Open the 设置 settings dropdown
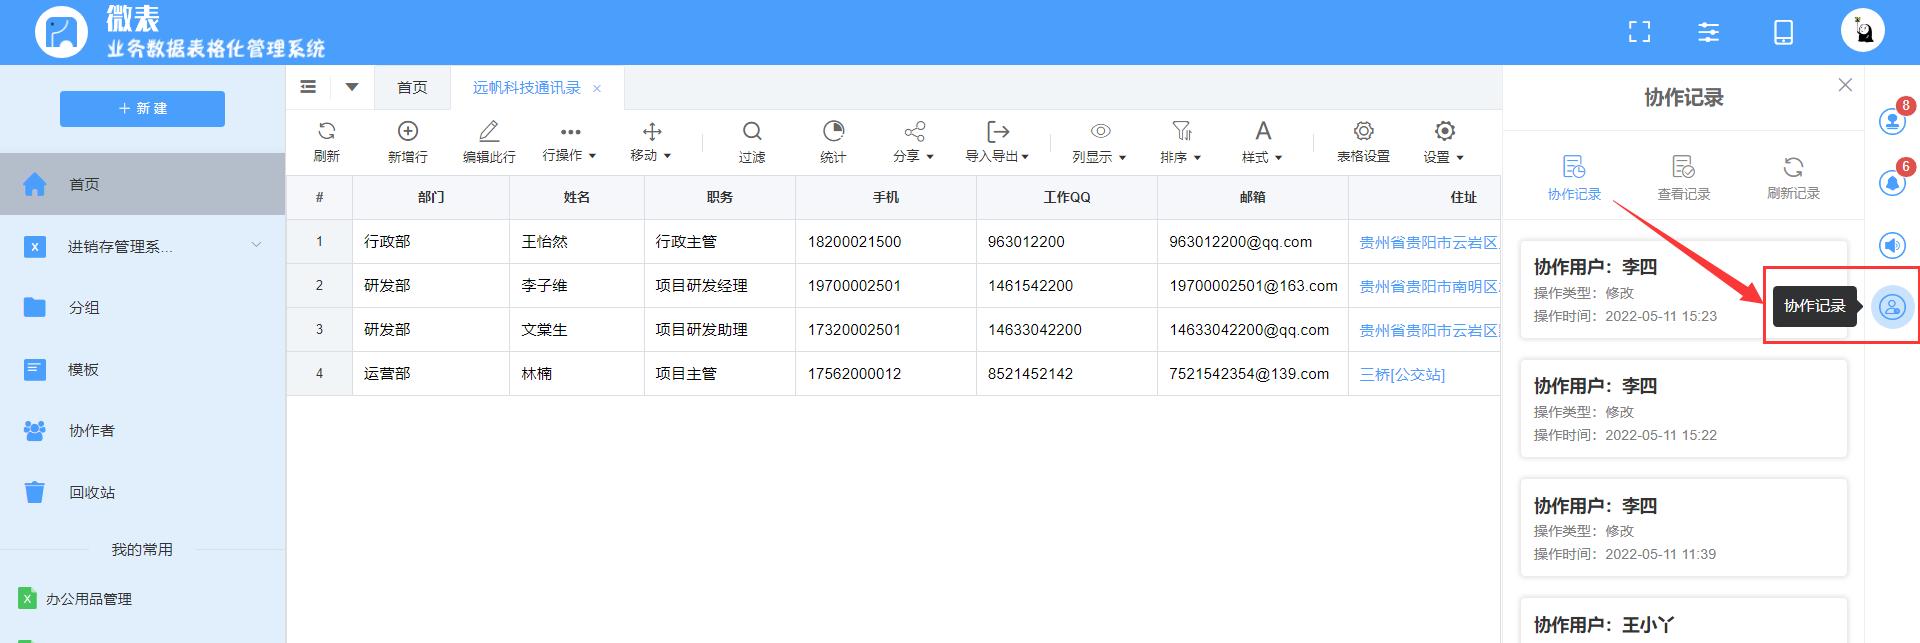Viewport: 1920px width, 643px height. 1444,143
